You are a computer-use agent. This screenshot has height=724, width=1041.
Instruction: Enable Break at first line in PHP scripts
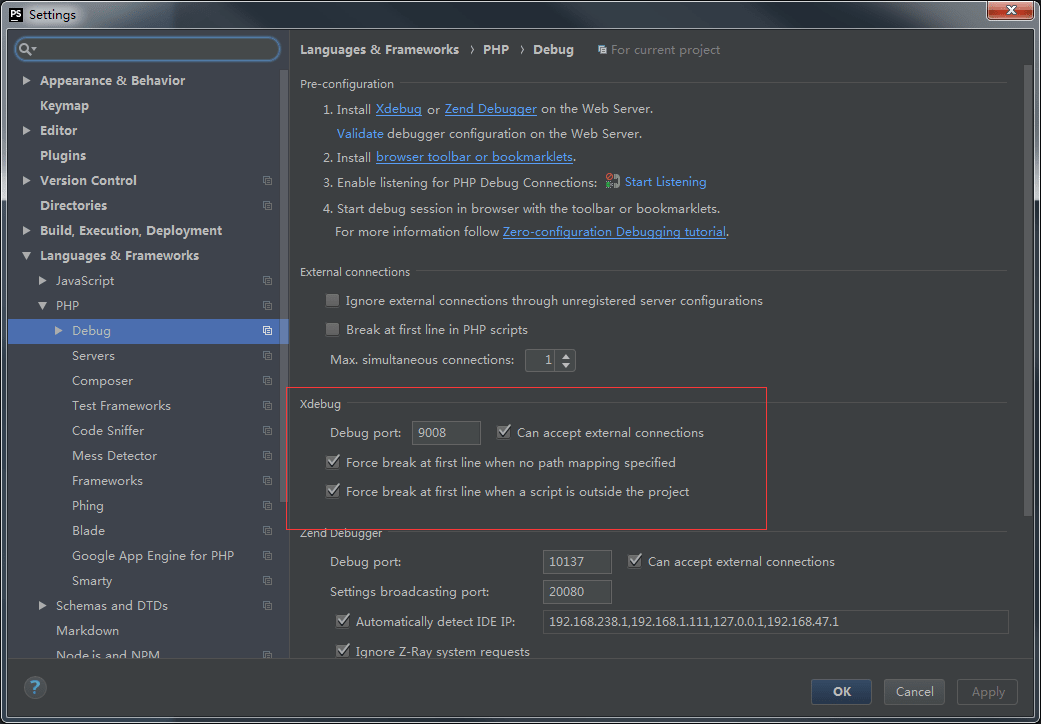332,330
